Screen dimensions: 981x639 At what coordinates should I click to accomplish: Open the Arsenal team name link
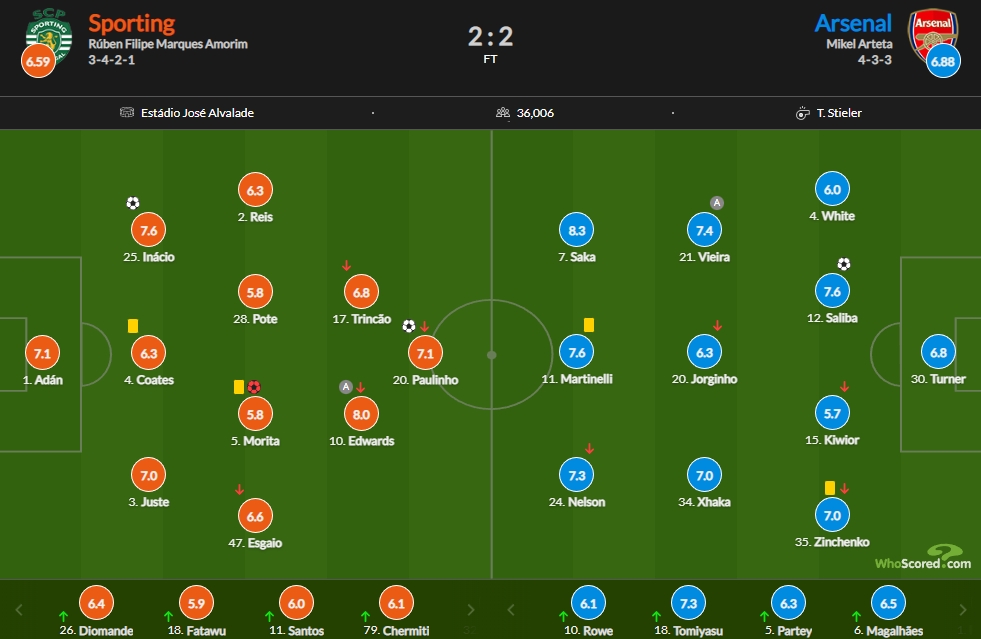853,23
